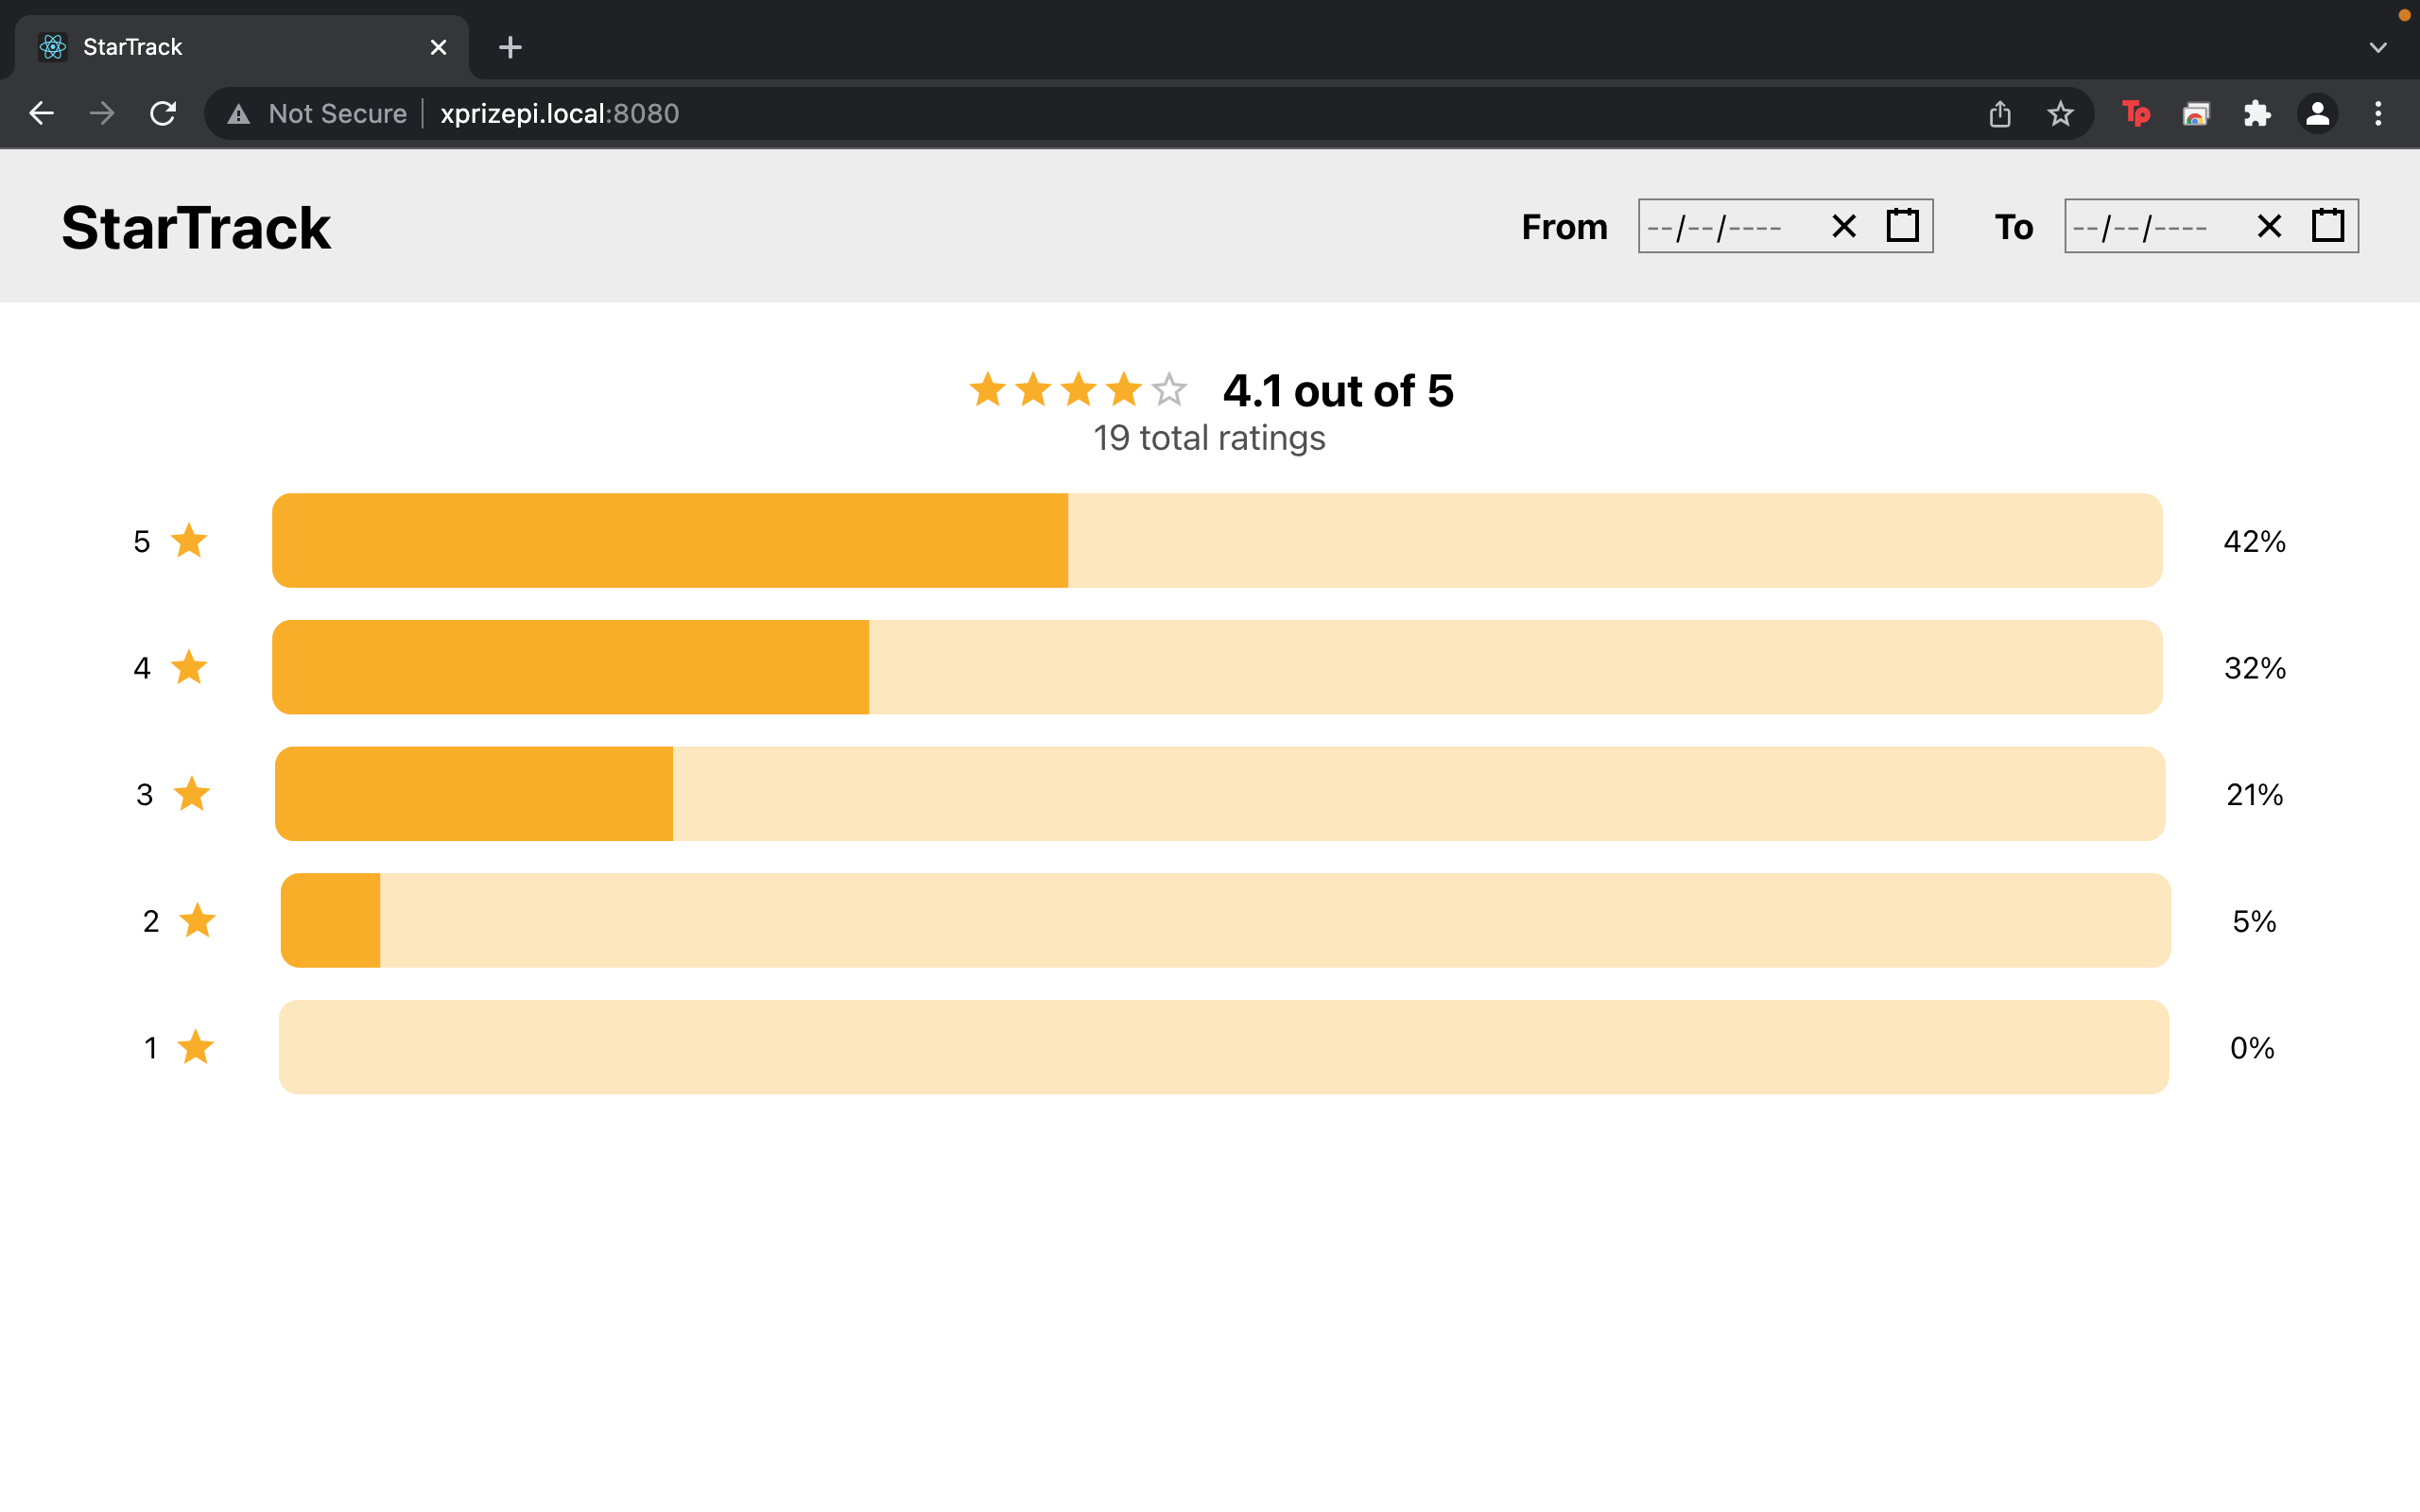Clear the From date field
Image resolution: width=2420 pixels, height=1512 pixels.
[1843, 226]
